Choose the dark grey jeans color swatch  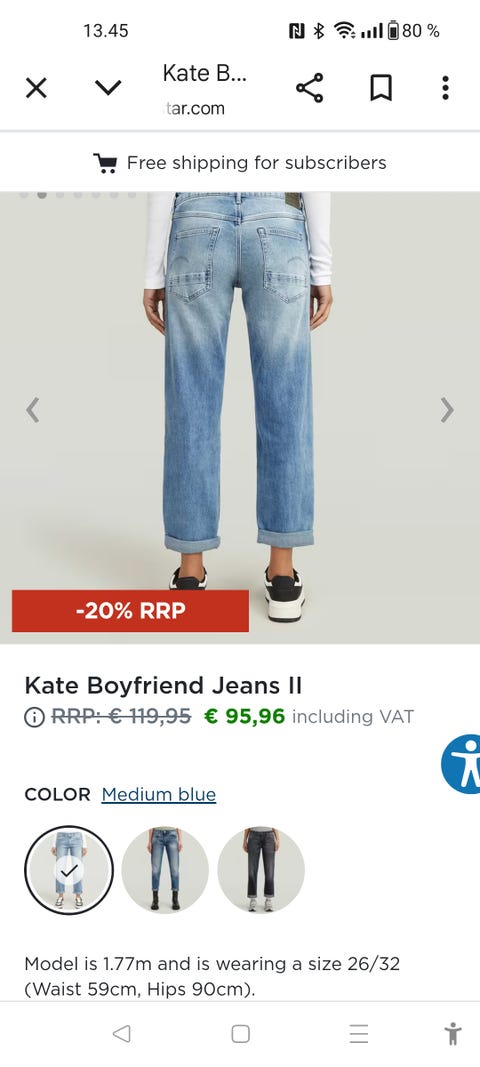261,870
